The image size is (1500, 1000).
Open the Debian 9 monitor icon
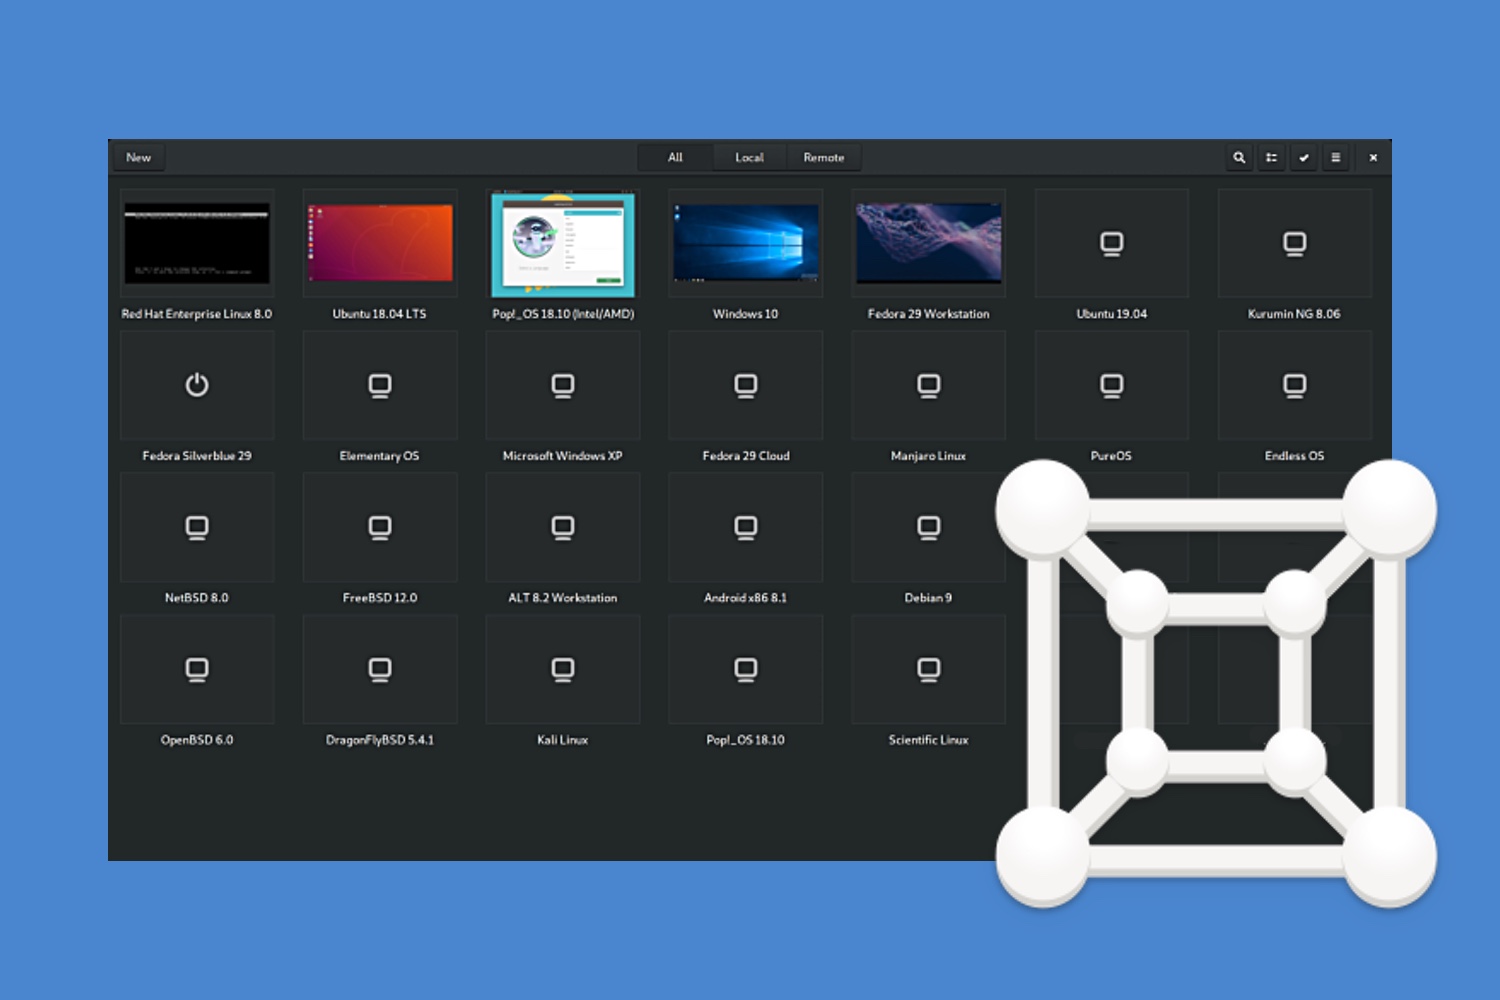[929, 528]
